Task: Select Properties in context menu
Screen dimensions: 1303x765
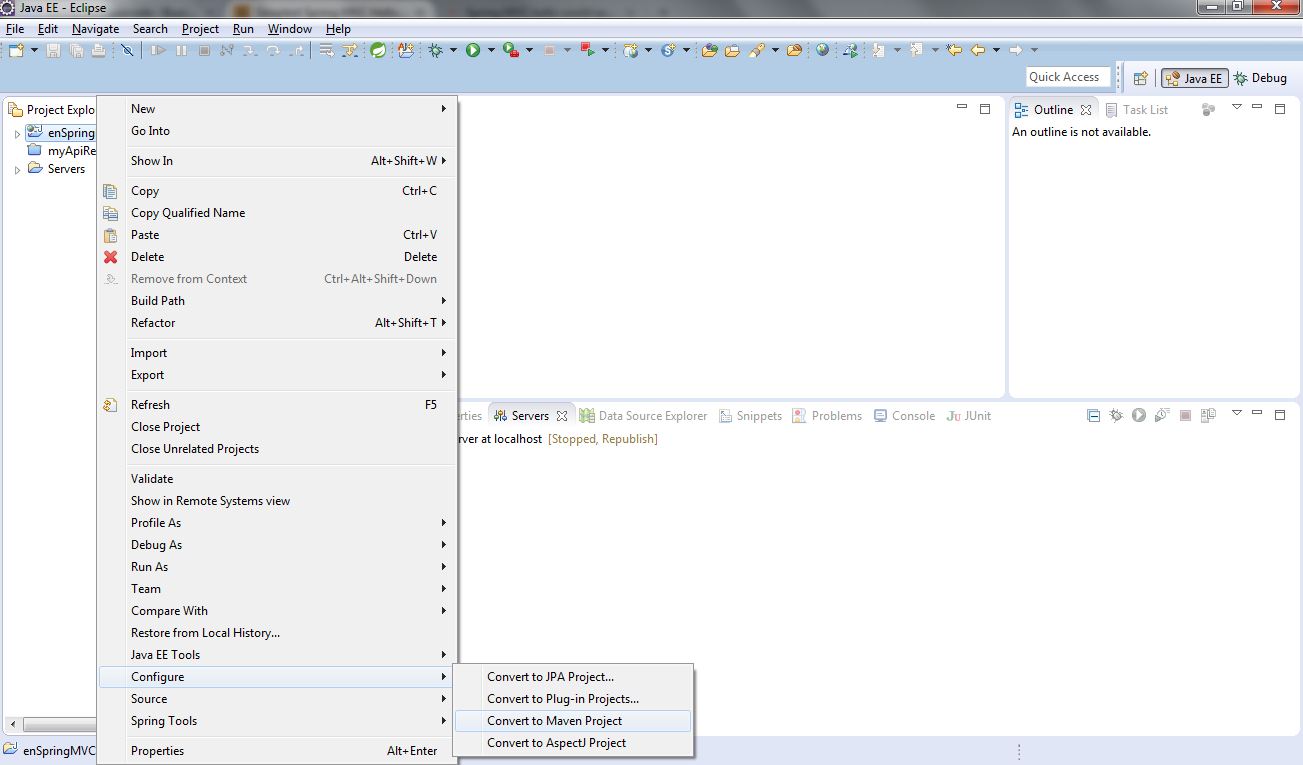Action: tap(278, 751)
